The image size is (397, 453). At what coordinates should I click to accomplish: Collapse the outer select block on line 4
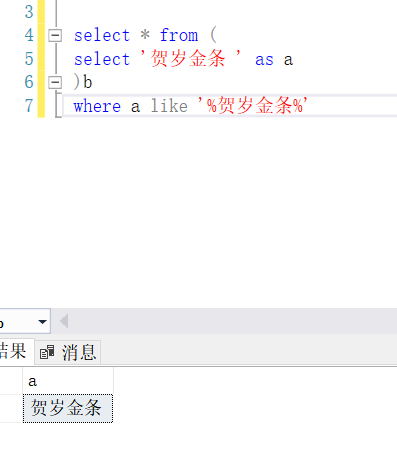coord(55,35)
